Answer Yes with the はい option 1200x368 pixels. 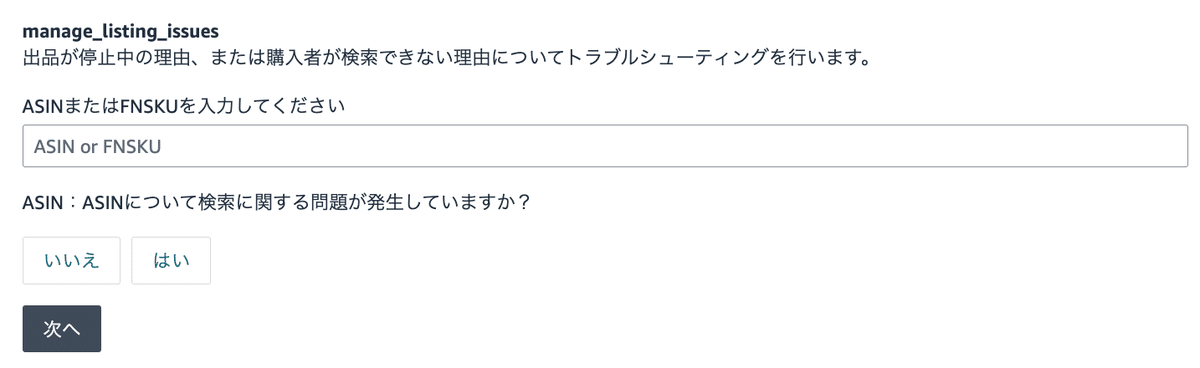(x=171, y=261)
